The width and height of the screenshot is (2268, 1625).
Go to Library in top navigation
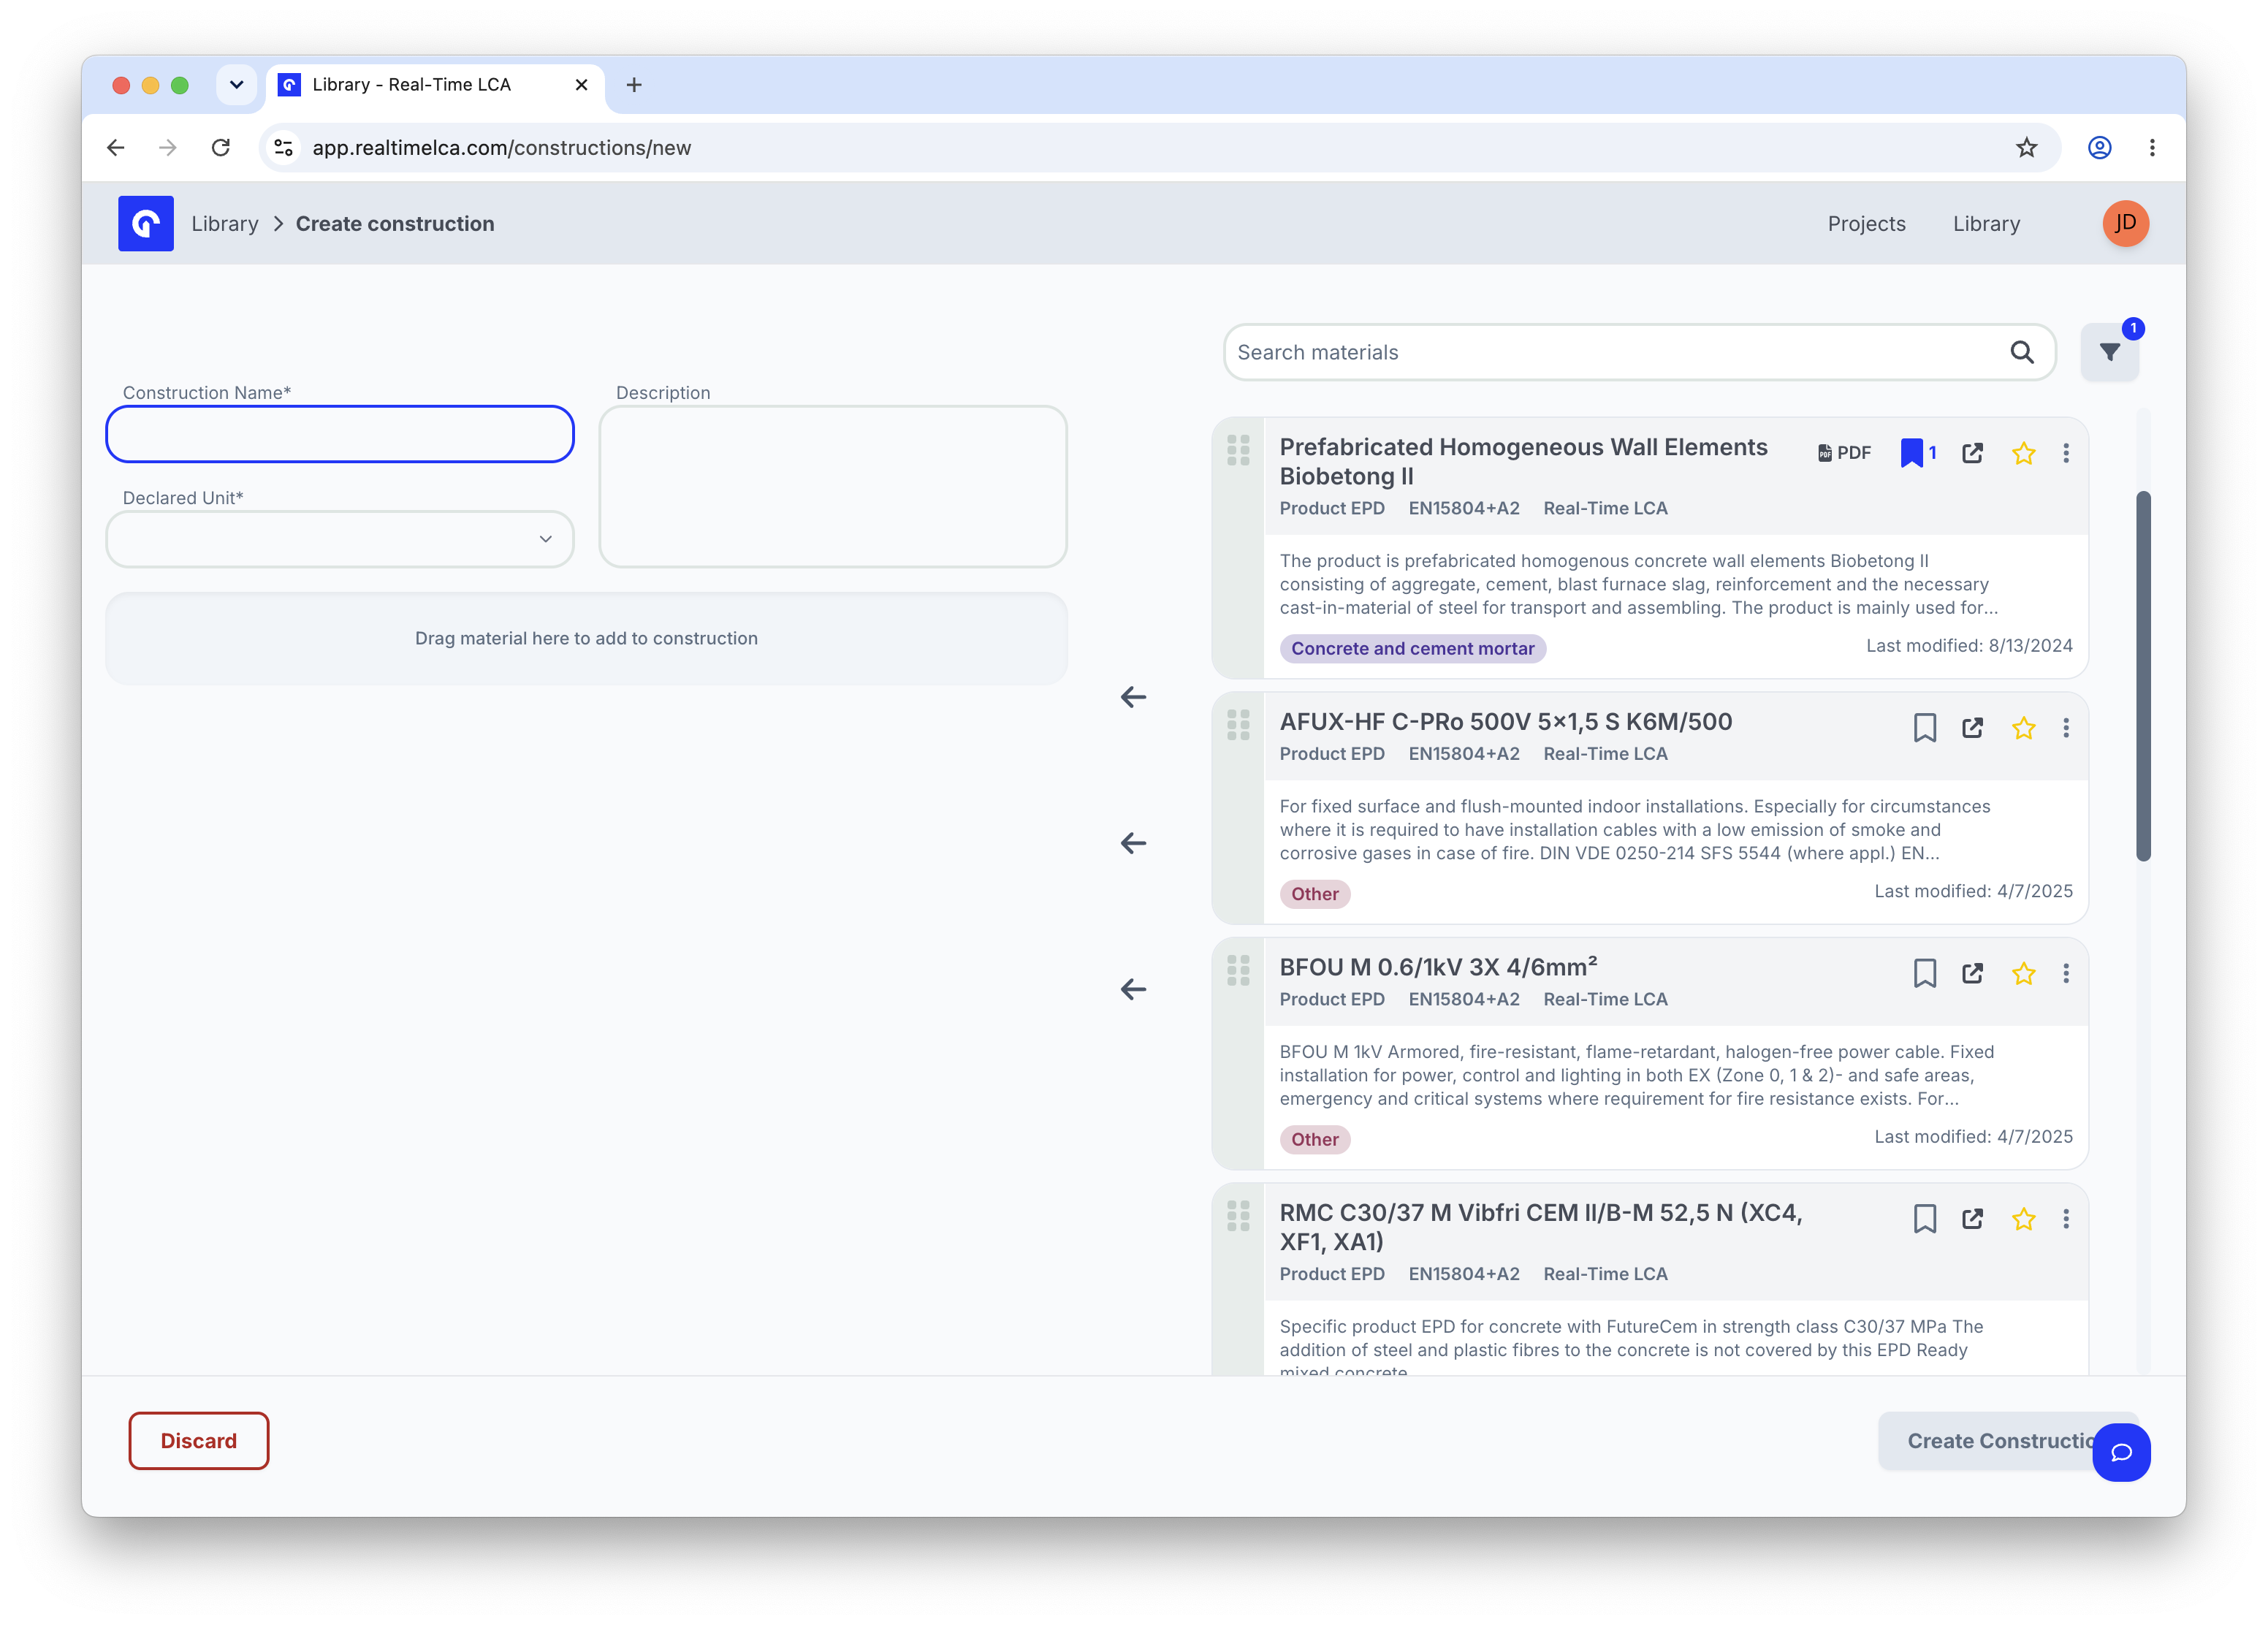[x=1986, y=224]
